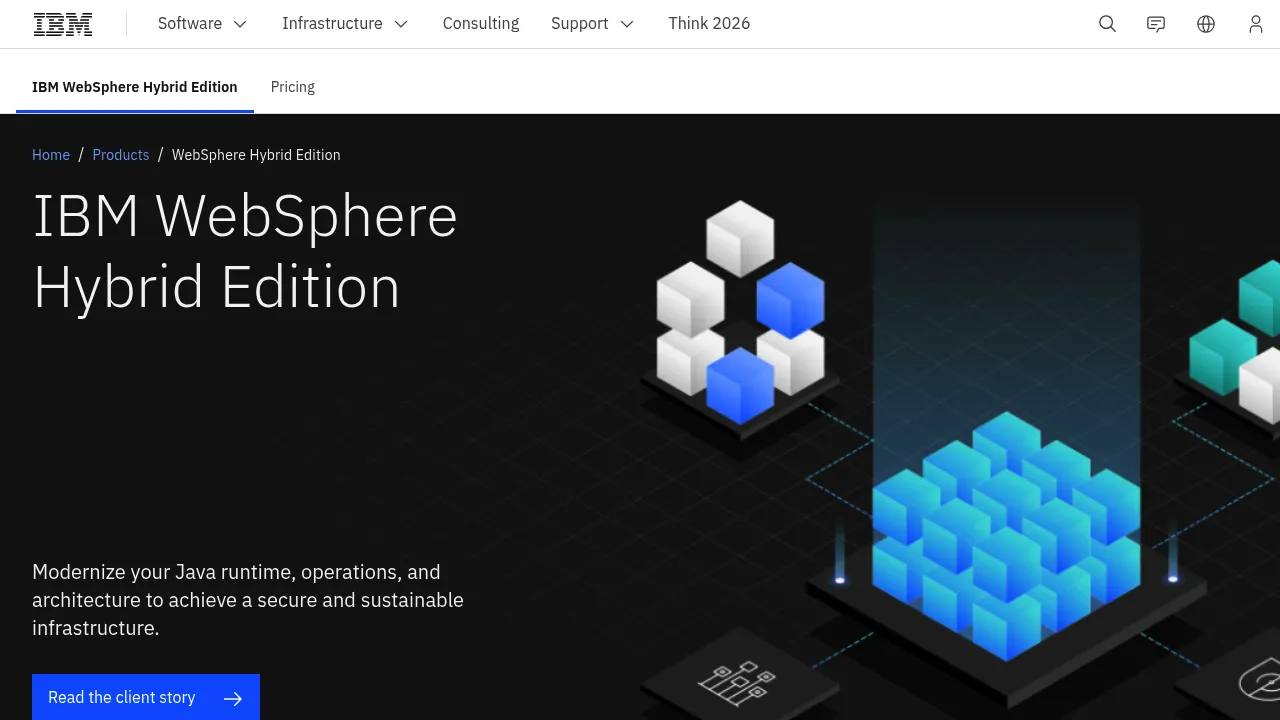
Task: Click the IBM logo
Action: (63, 24)
